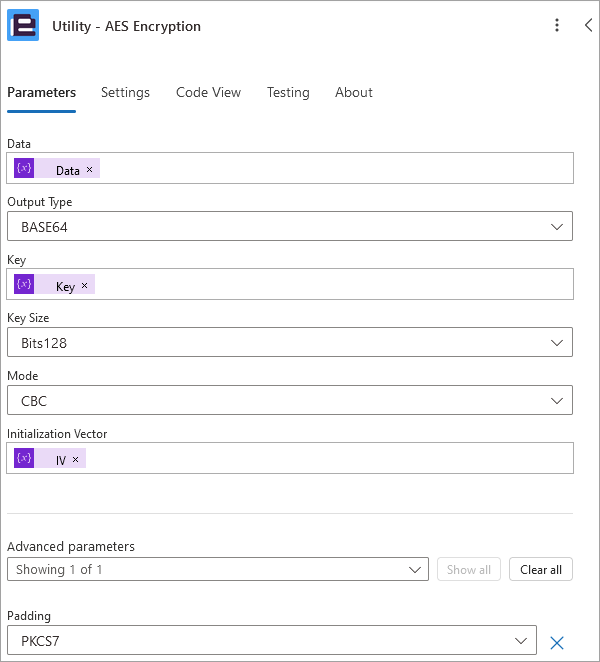
Task: Switch to the Settings tab
Action: (x=125, y=92)
